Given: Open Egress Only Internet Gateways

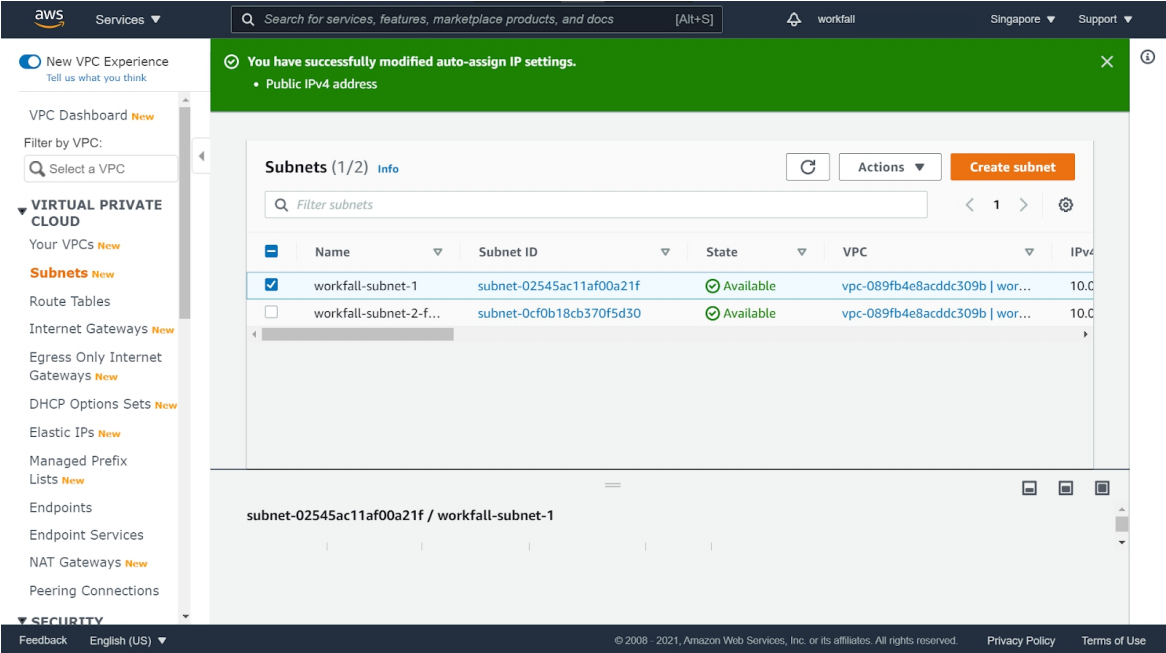Looking at the screenshot, I should tap(95, 366).
